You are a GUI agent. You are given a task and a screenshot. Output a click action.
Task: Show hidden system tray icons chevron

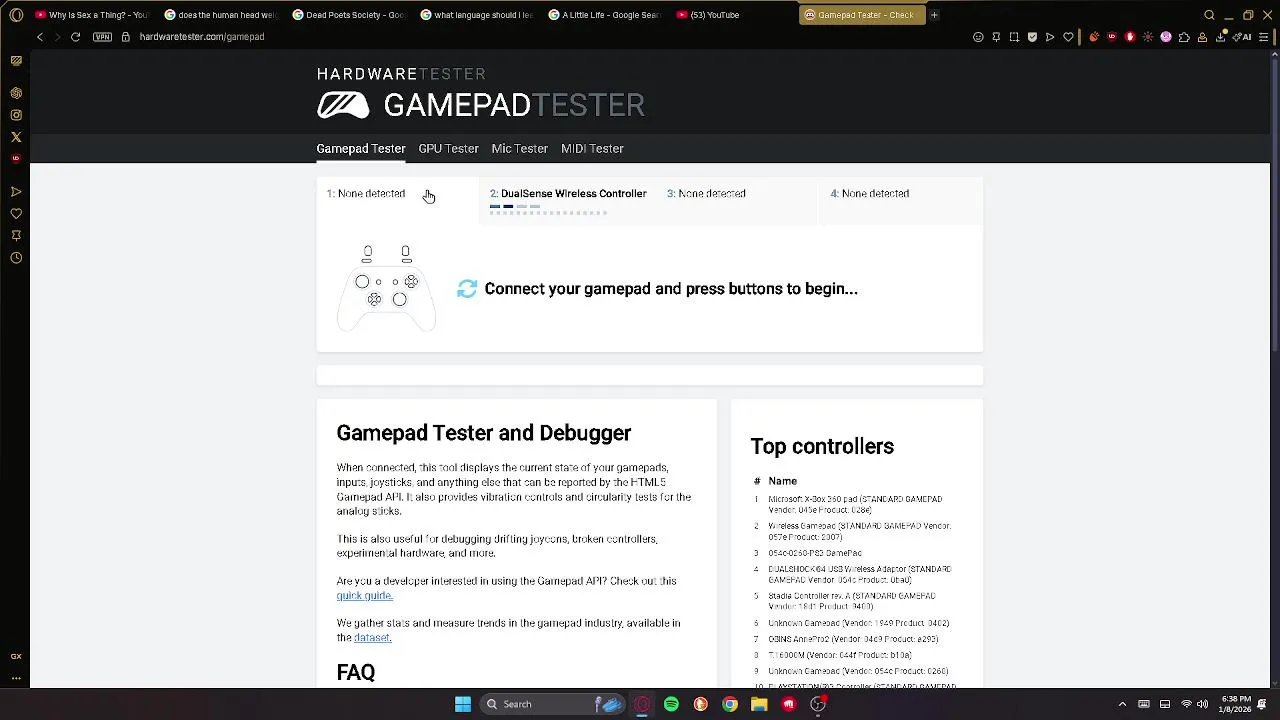(x=1122, y=704)
